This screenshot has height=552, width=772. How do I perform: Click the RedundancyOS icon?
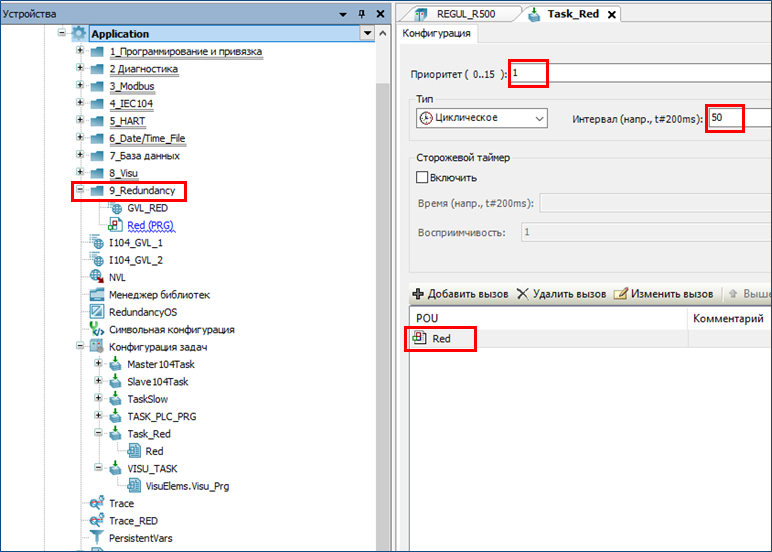pyautogui.click(x=97, y=312)
